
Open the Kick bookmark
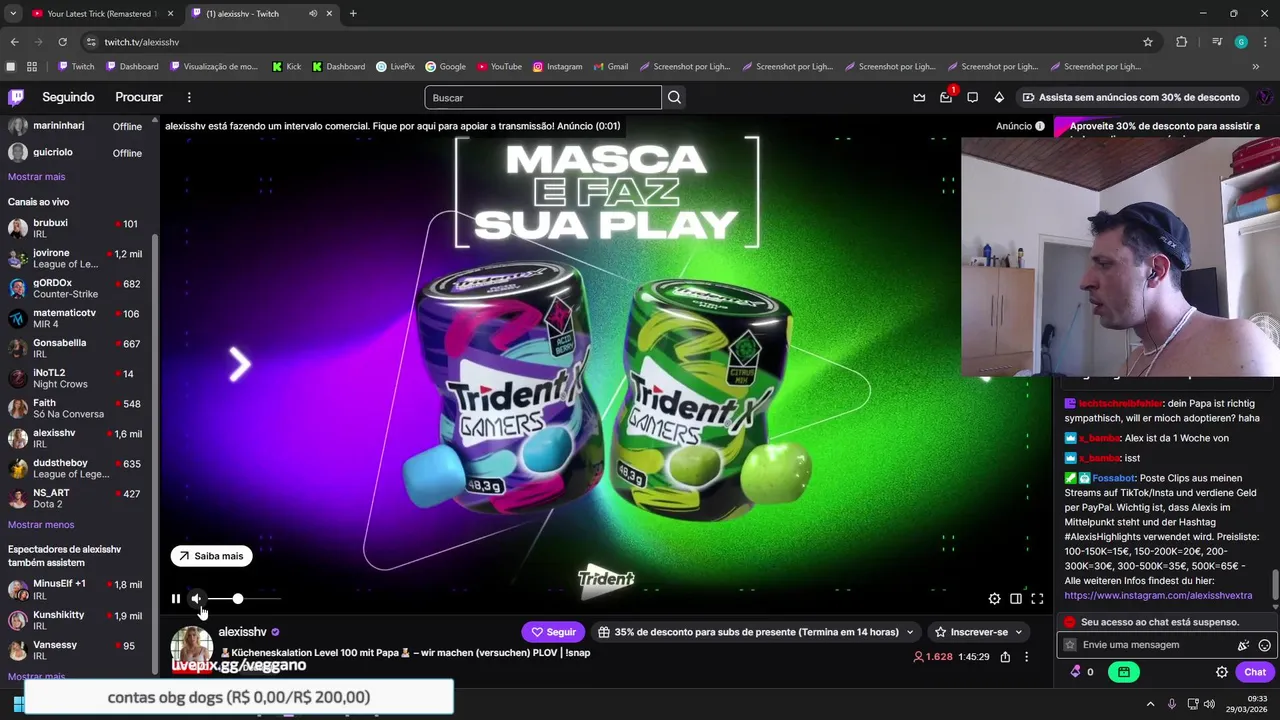[286, 67]
